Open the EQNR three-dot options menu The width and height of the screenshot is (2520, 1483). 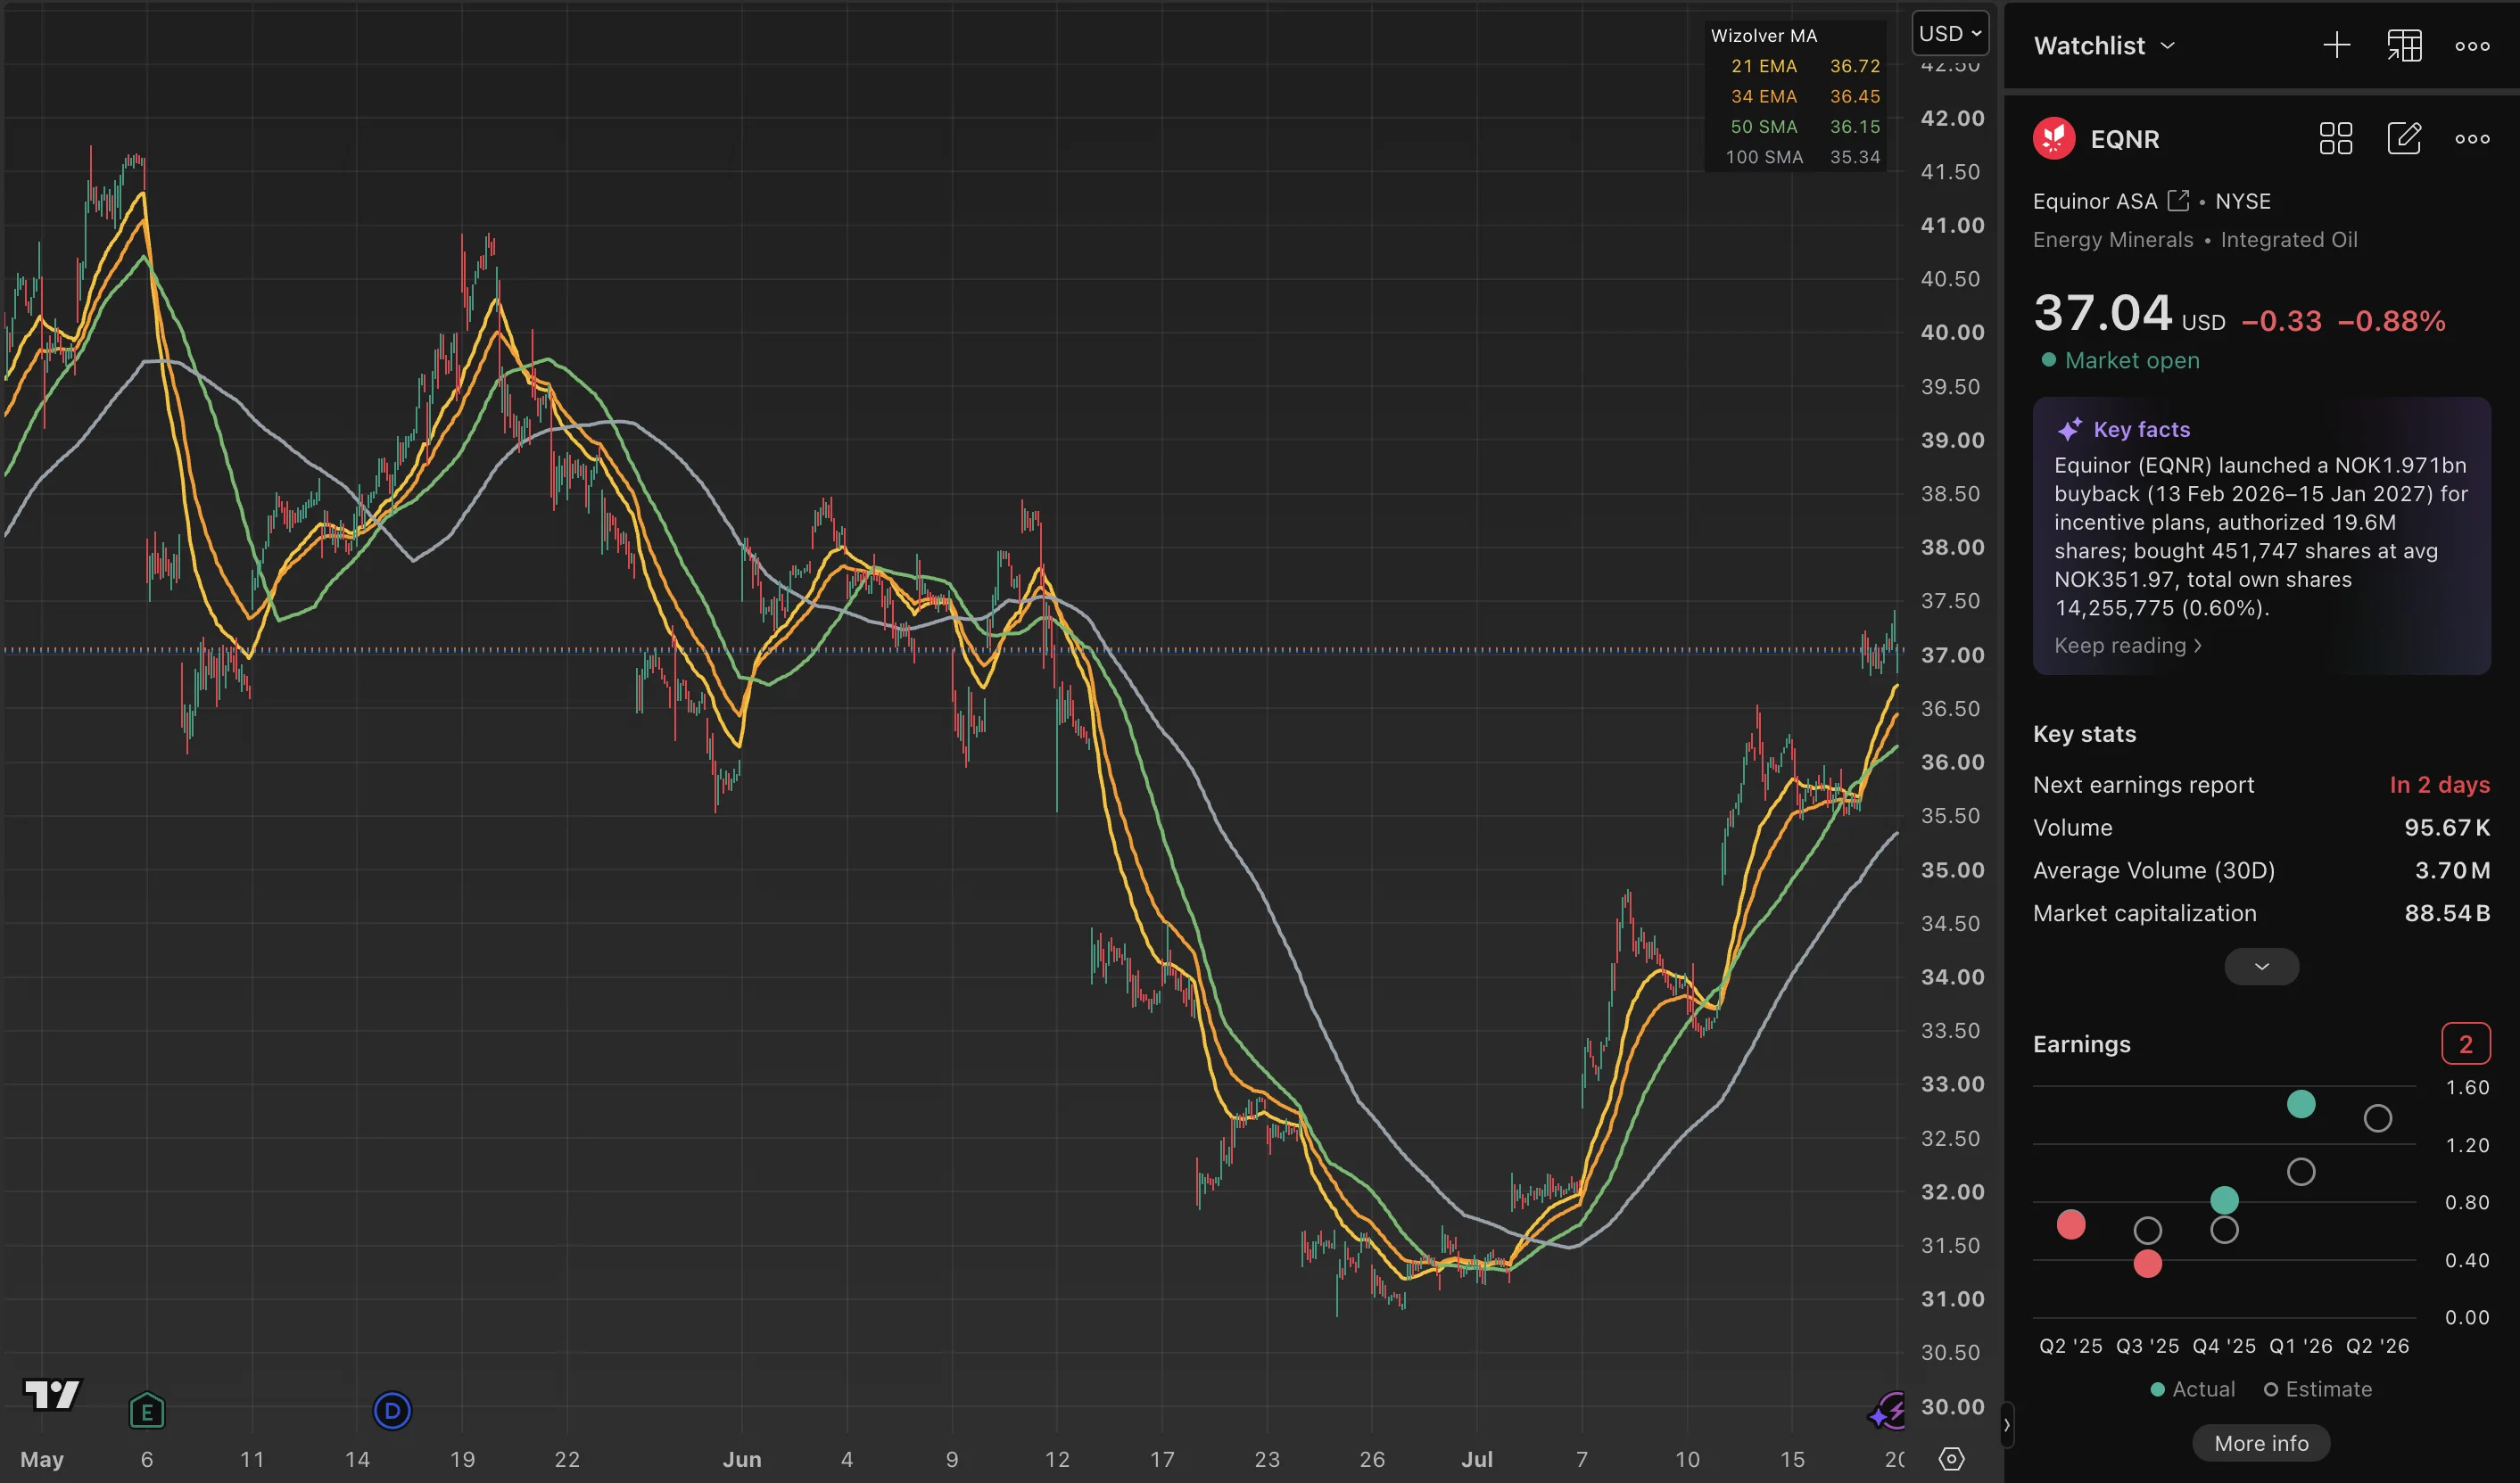coord(2472,139)
